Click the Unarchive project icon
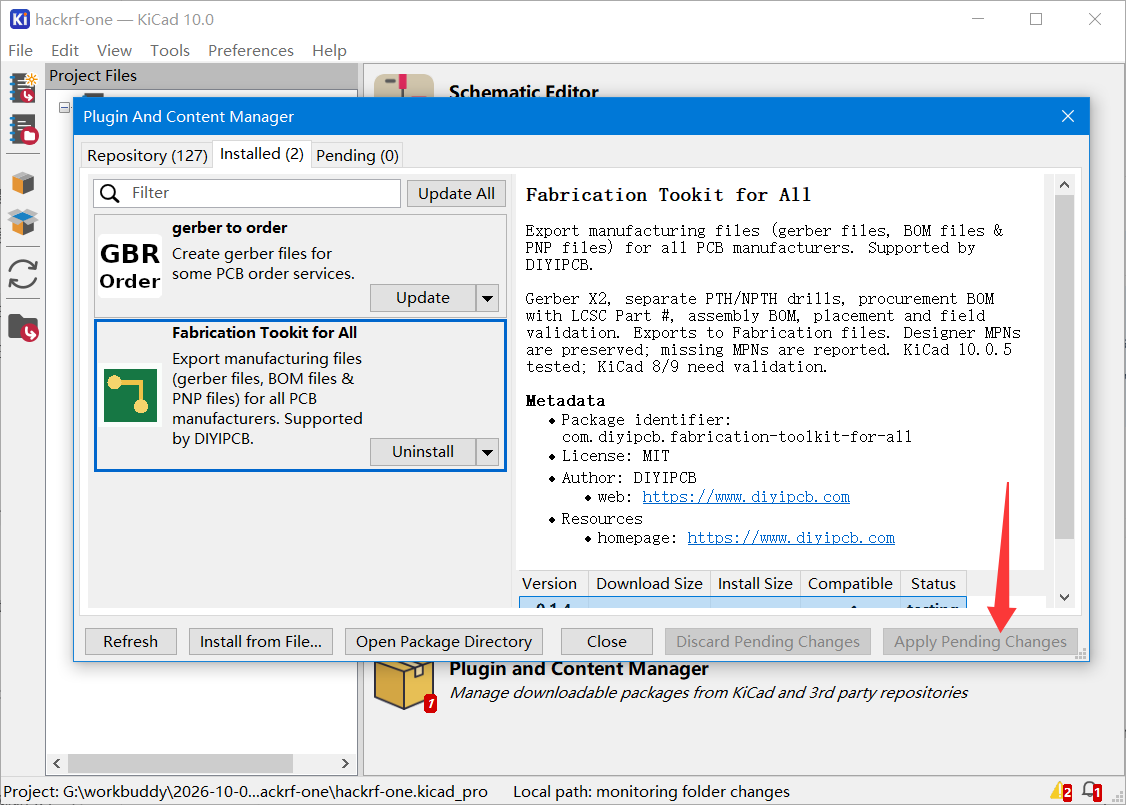Screen dimensions: 1126x805 [23, 222]
